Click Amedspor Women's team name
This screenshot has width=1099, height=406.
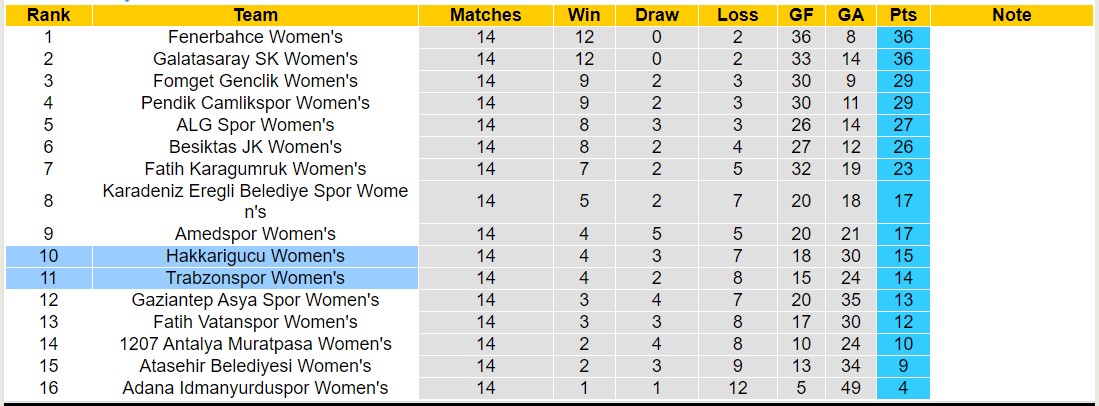[x=255, y=234]
